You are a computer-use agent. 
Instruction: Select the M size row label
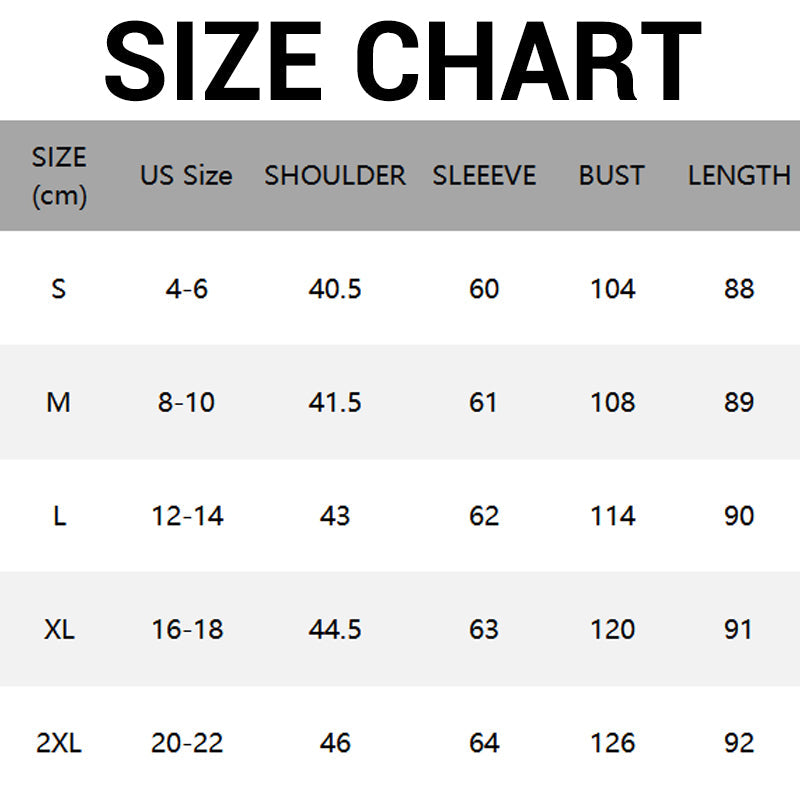click(x=59, y=403)
